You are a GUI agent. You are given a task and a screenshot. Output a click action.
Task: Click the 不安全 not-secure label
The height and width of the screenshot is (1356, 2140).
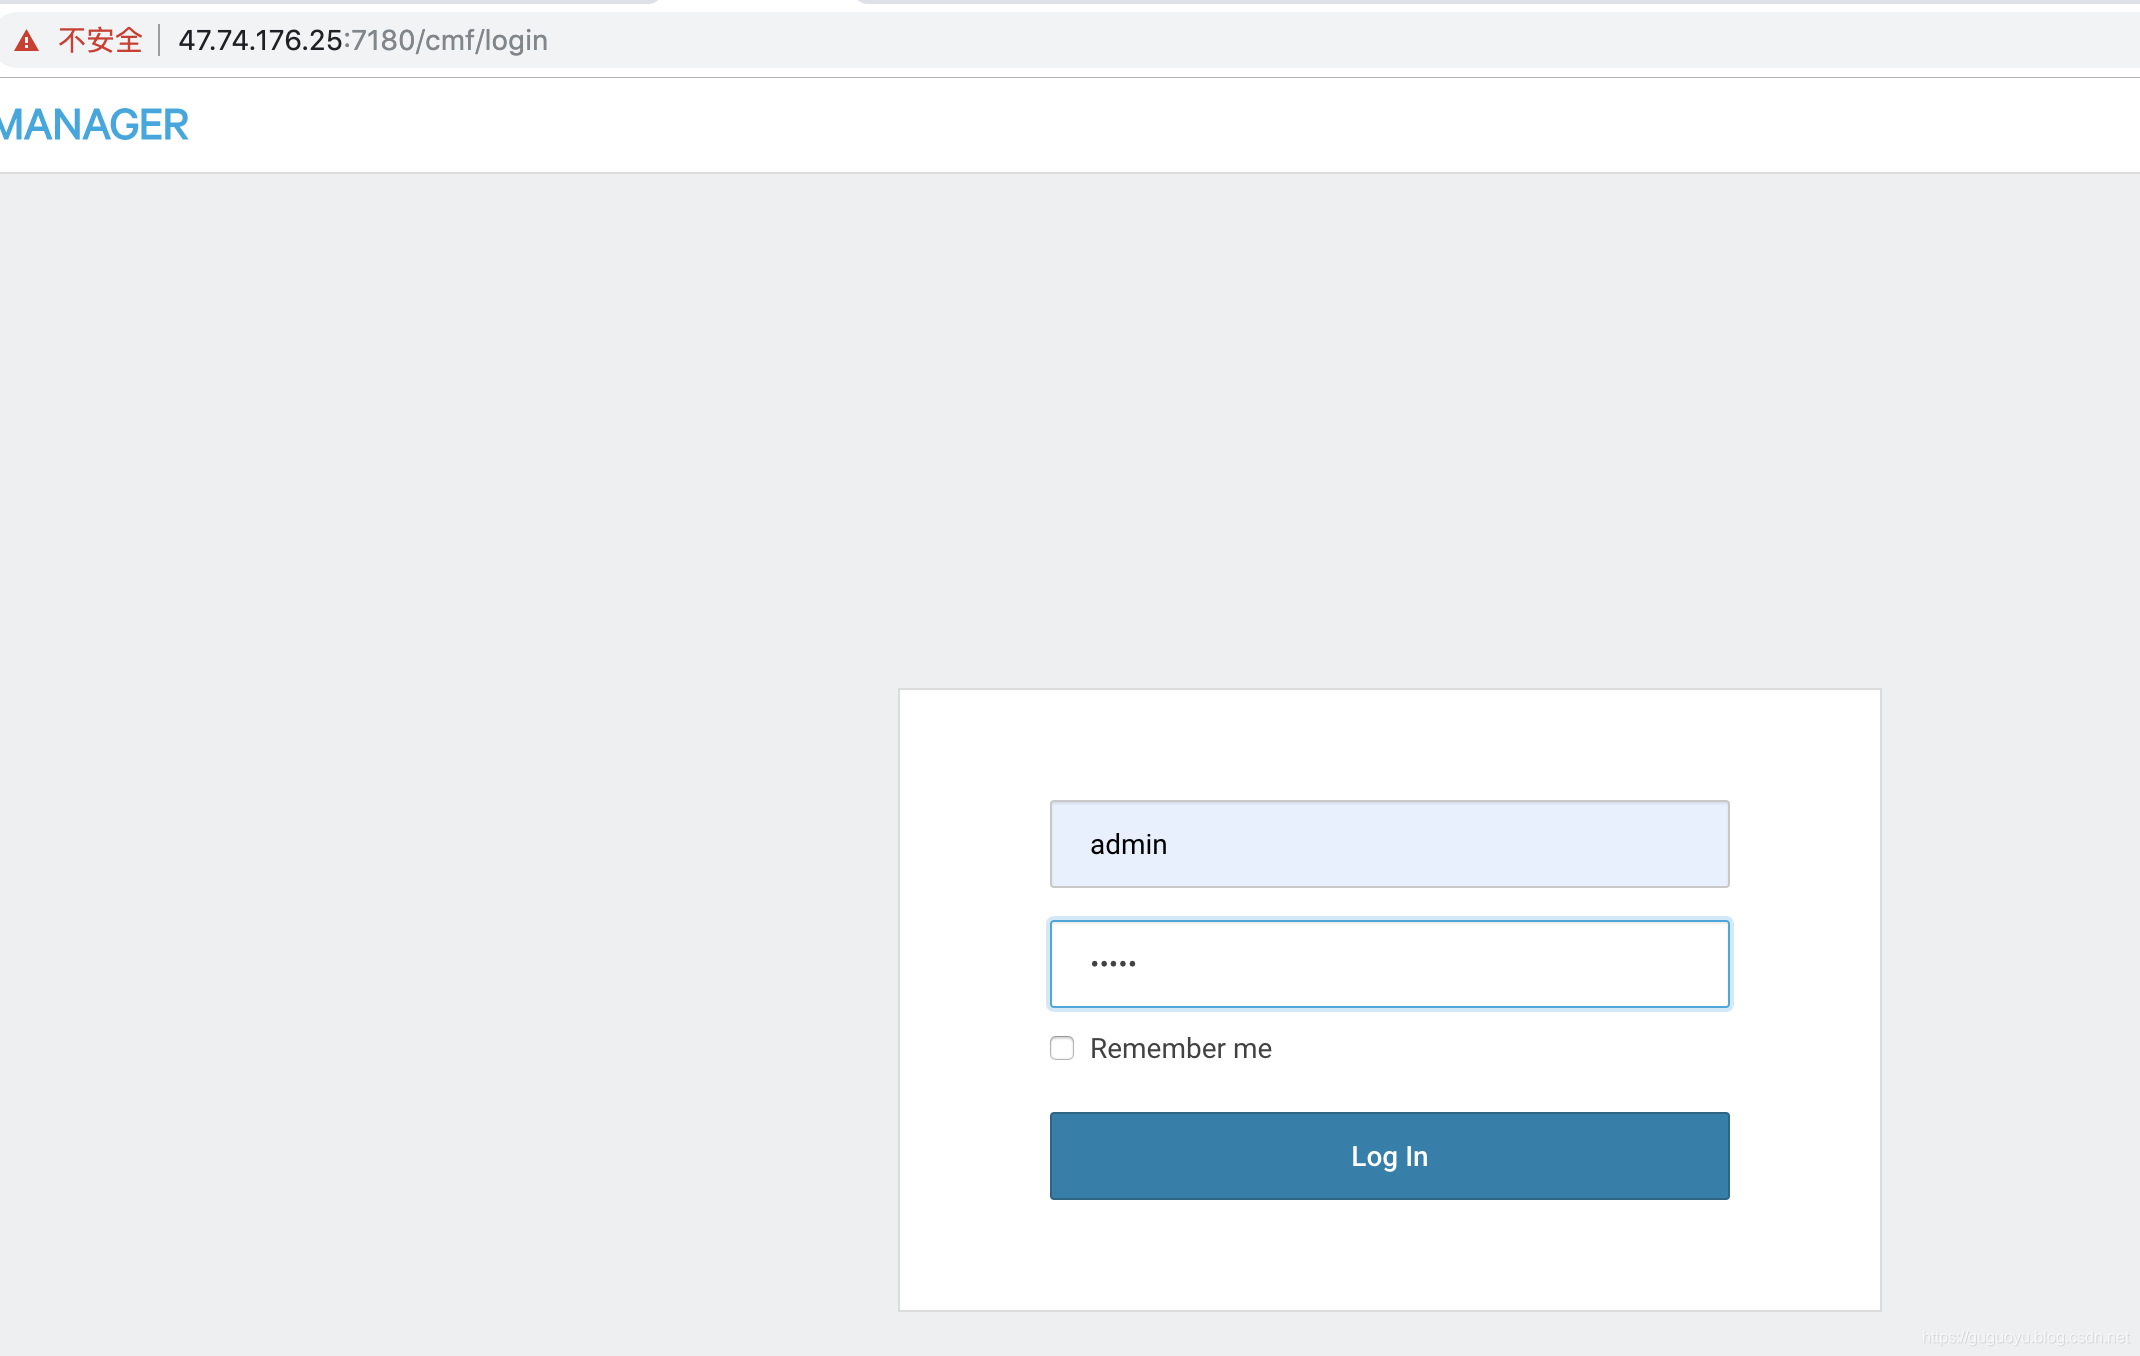[x=100, y=41]
